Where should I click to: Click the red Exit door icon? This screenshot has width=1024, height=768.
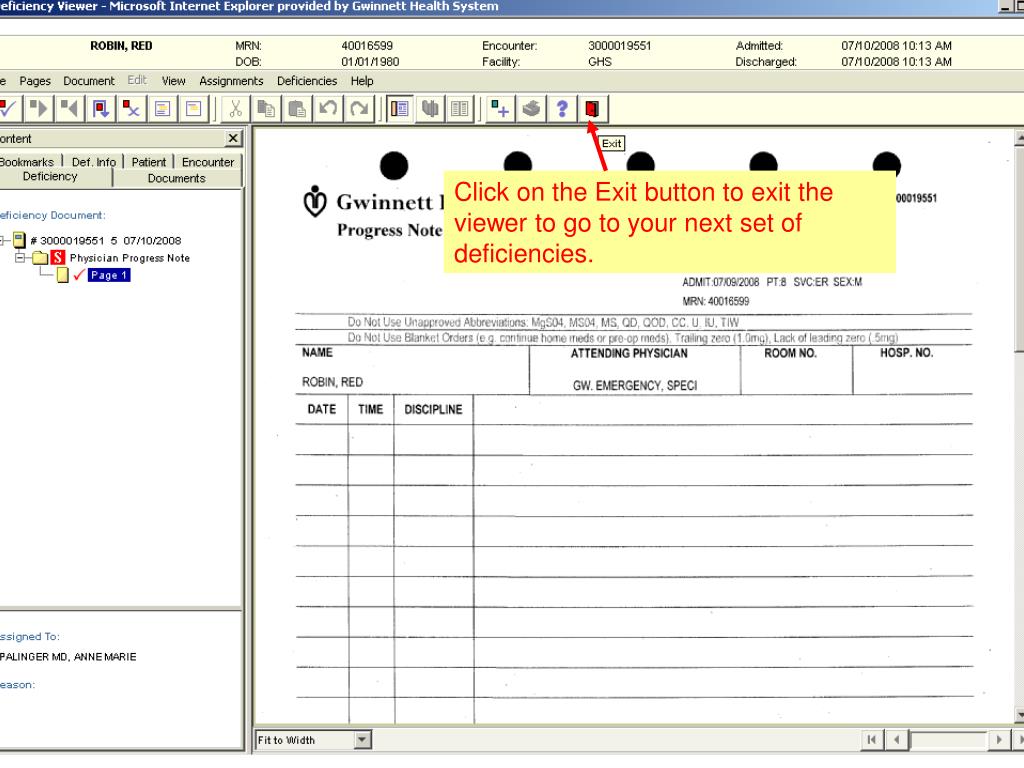click(x=592, y=108)
